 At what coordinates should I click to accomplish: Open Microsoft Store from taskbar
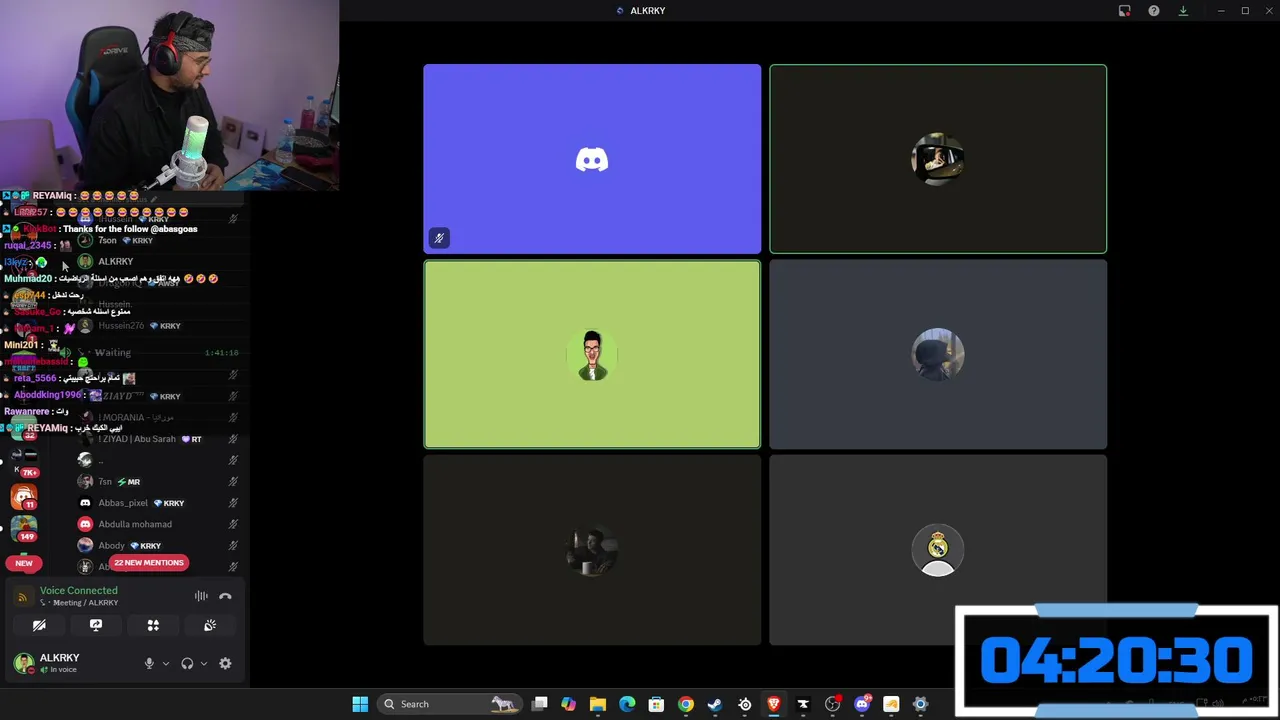[656, 704]
